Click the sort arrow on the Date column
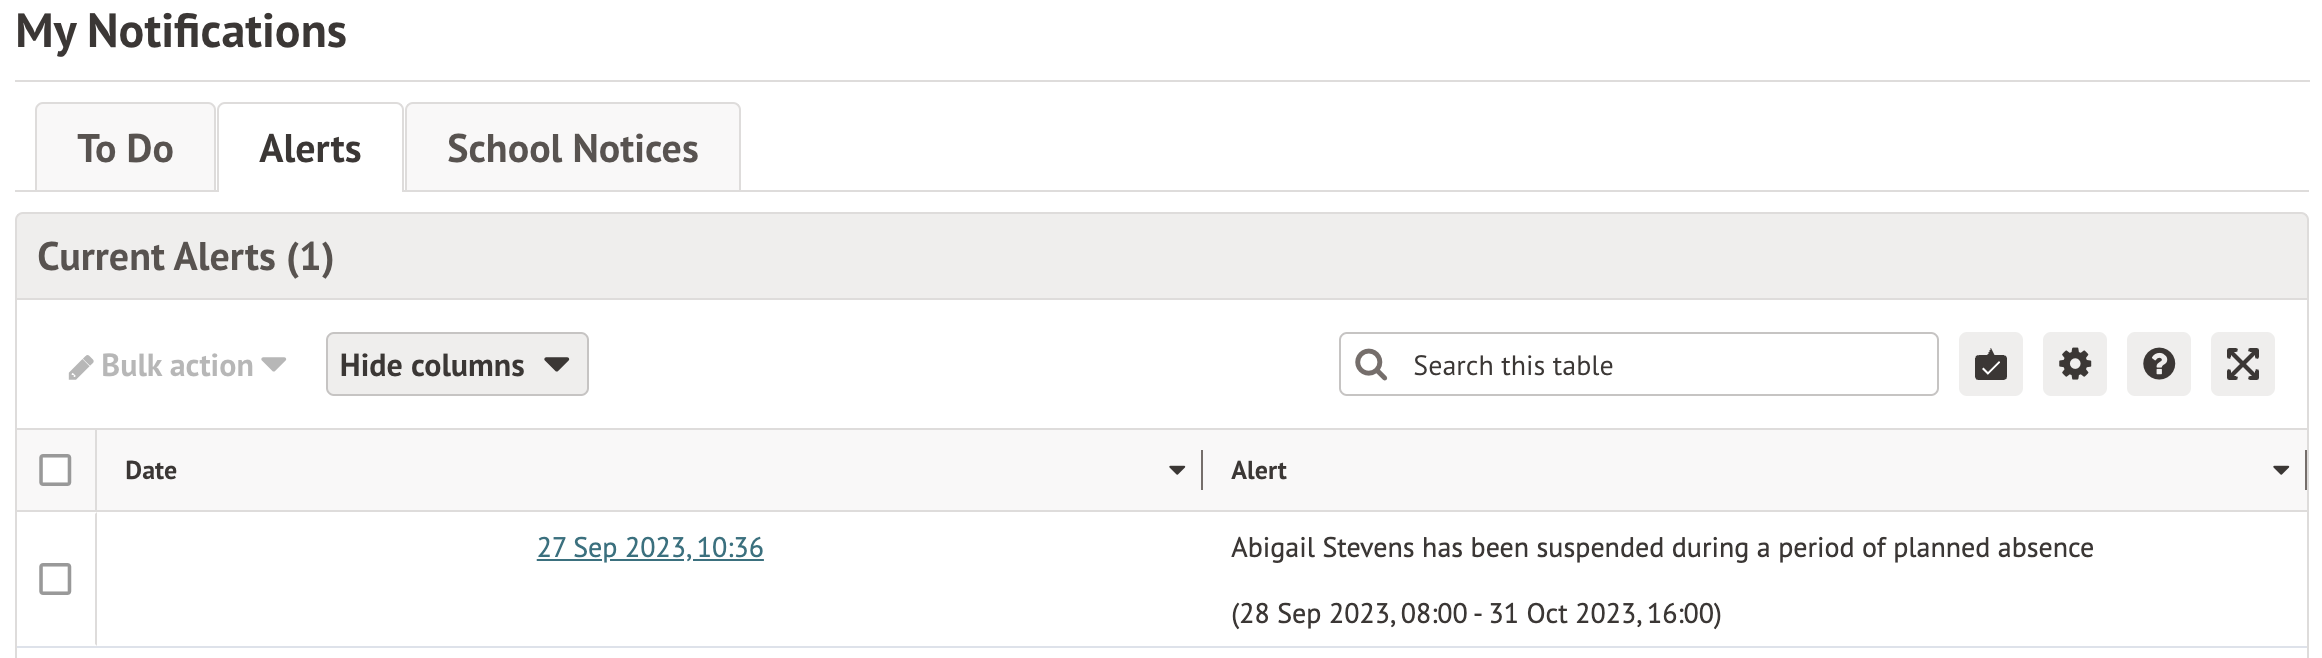The width and height of the screenshot is (2322, 658). pos(1176,470)
